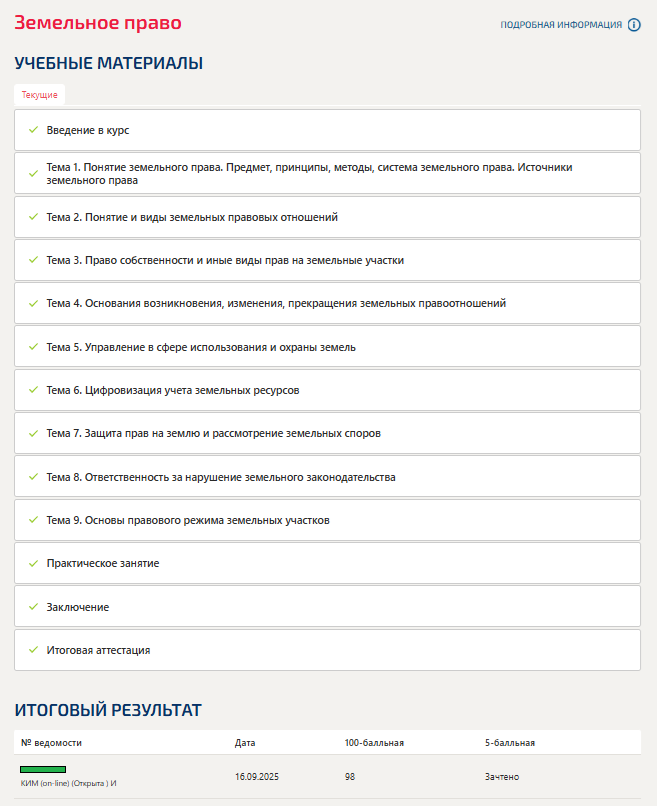Click the checkmark icon beside Тема 4
Screen dimensions: 657x806
33,303
